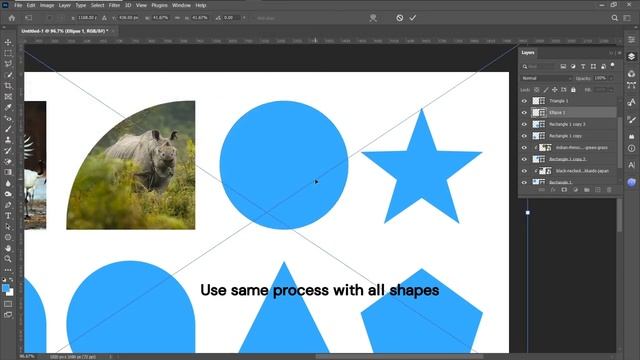
Task: Open the Image menu
Action: [47, 5]
